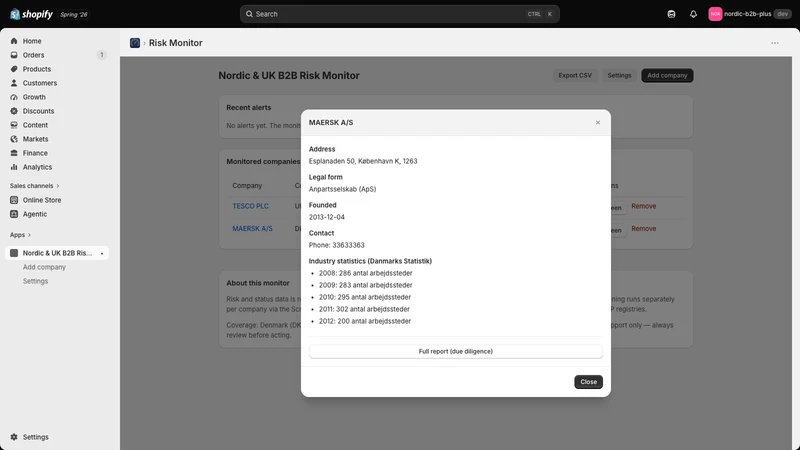Screen dimensions: 800x450
Task: Open Analytics in the sidebar
Action: click(37, 167)
